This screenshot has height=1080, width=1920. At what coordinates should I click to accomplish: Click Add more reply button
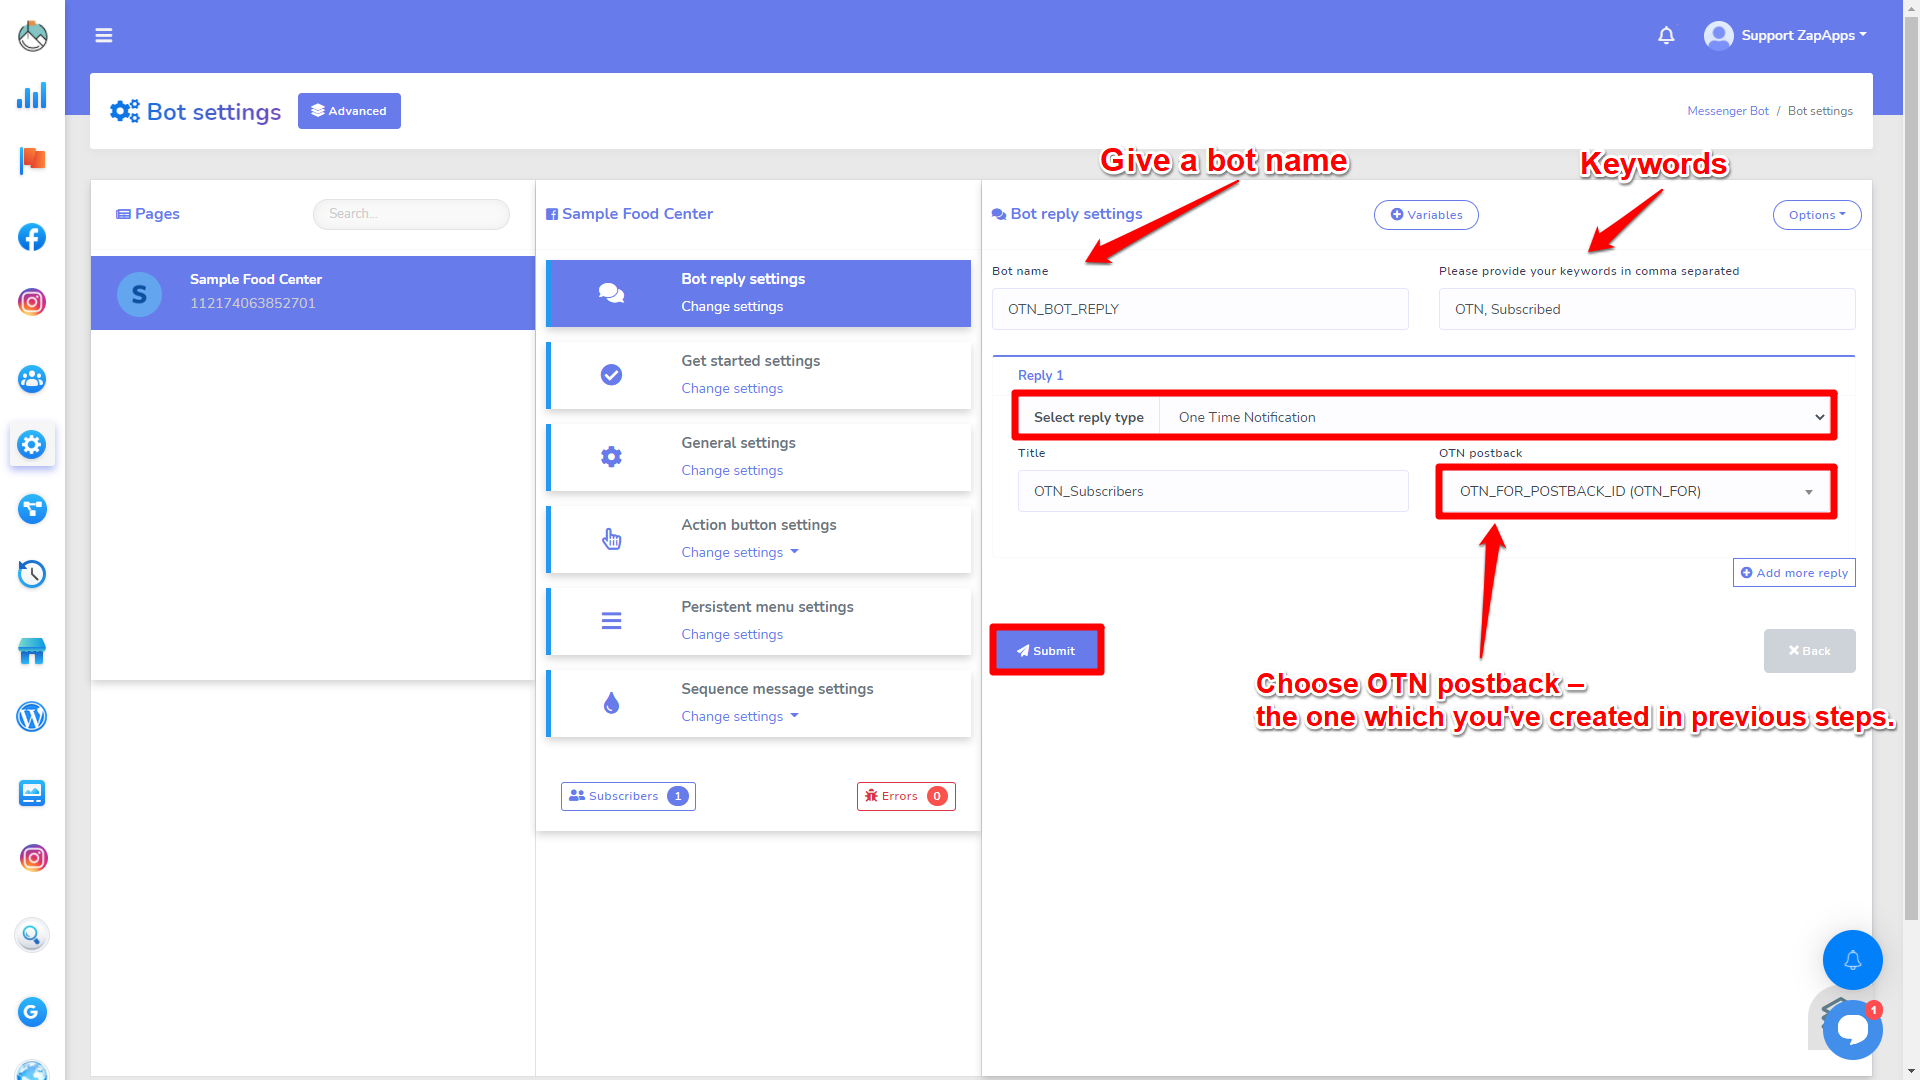tap(1794, 573)
